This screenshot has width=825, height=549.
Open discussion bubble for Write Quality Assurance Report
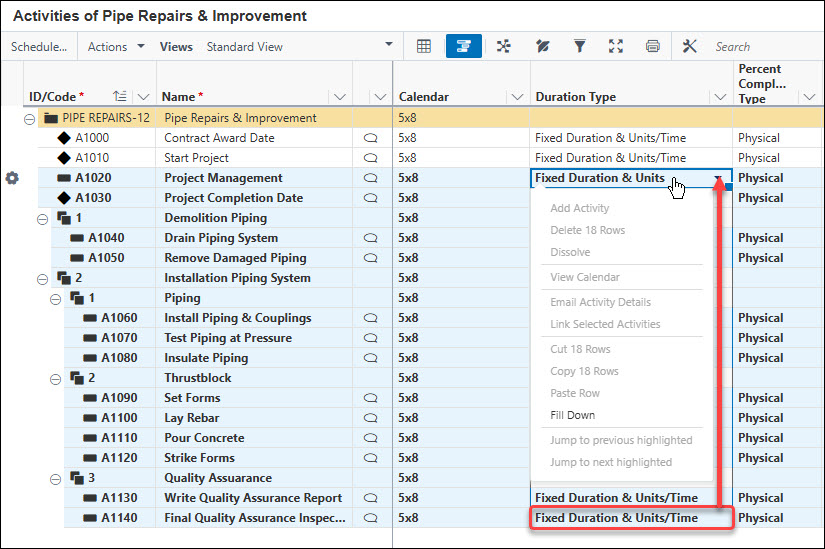pos(370,498)
